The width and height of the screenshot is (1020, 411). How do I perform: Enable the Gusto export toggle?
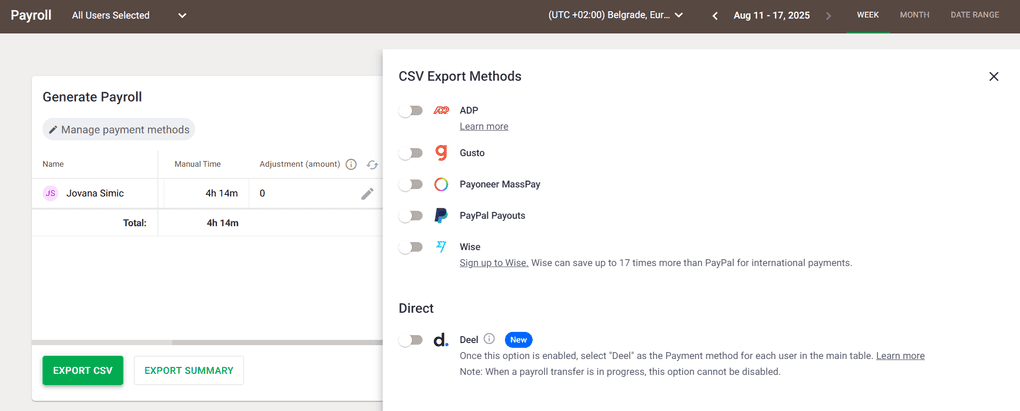click(x=410, y=153)
